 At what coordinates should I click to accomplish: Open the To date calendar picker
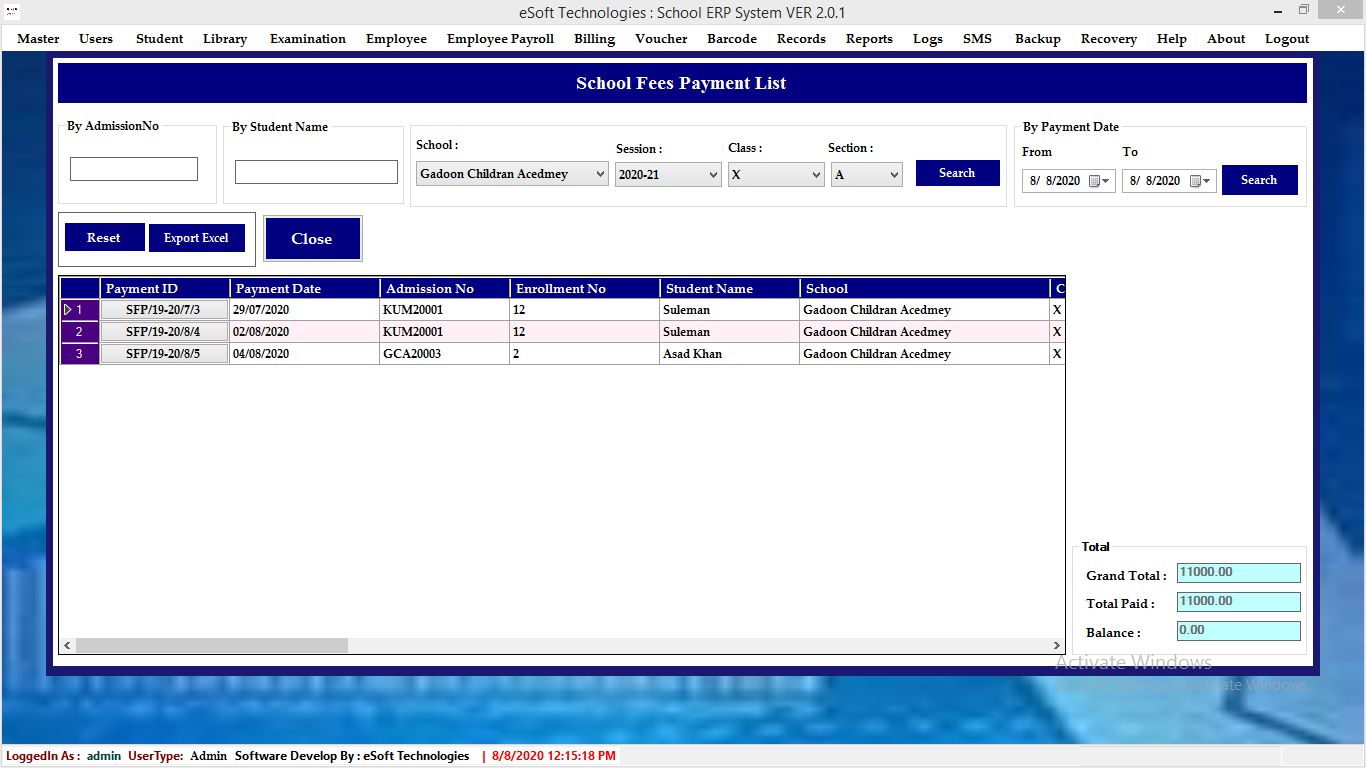tap(1200, 181)
